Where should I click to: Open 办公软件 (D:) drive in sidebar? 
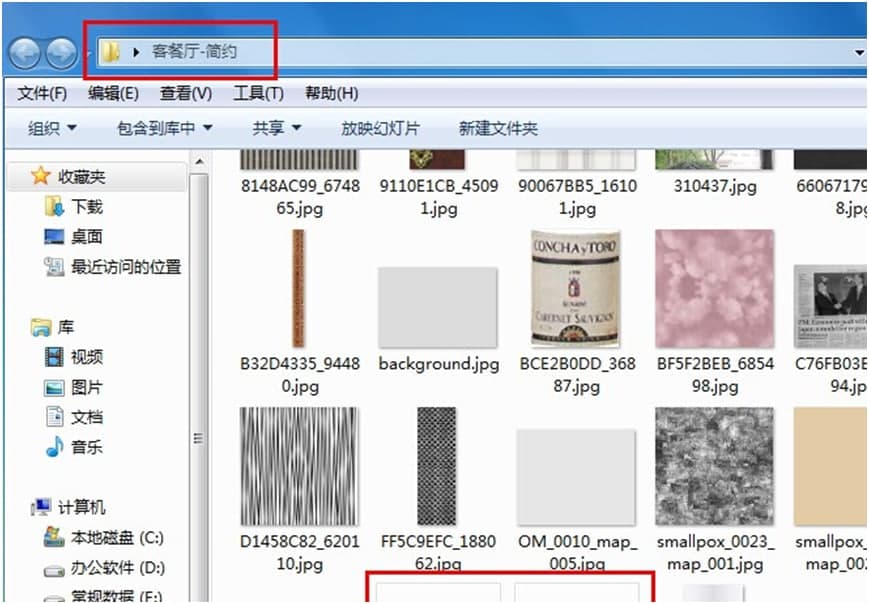[x=117, y=568]
